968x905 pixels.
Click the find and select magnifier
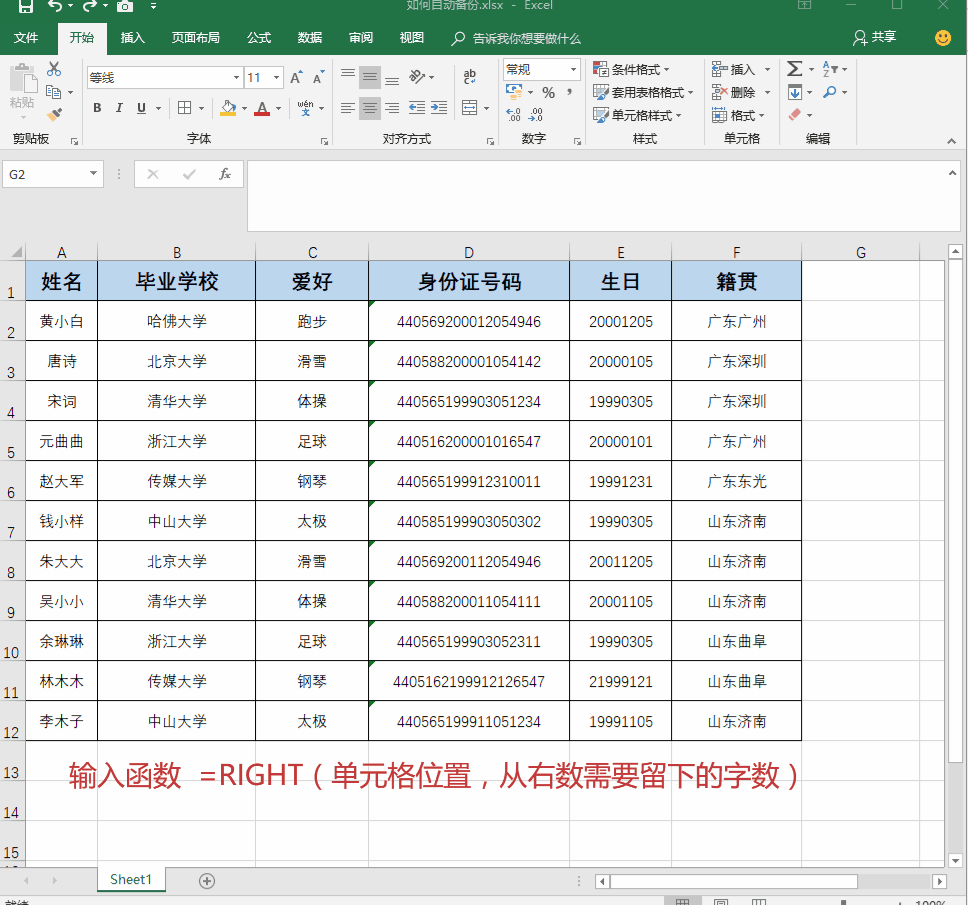pos(830,92)
